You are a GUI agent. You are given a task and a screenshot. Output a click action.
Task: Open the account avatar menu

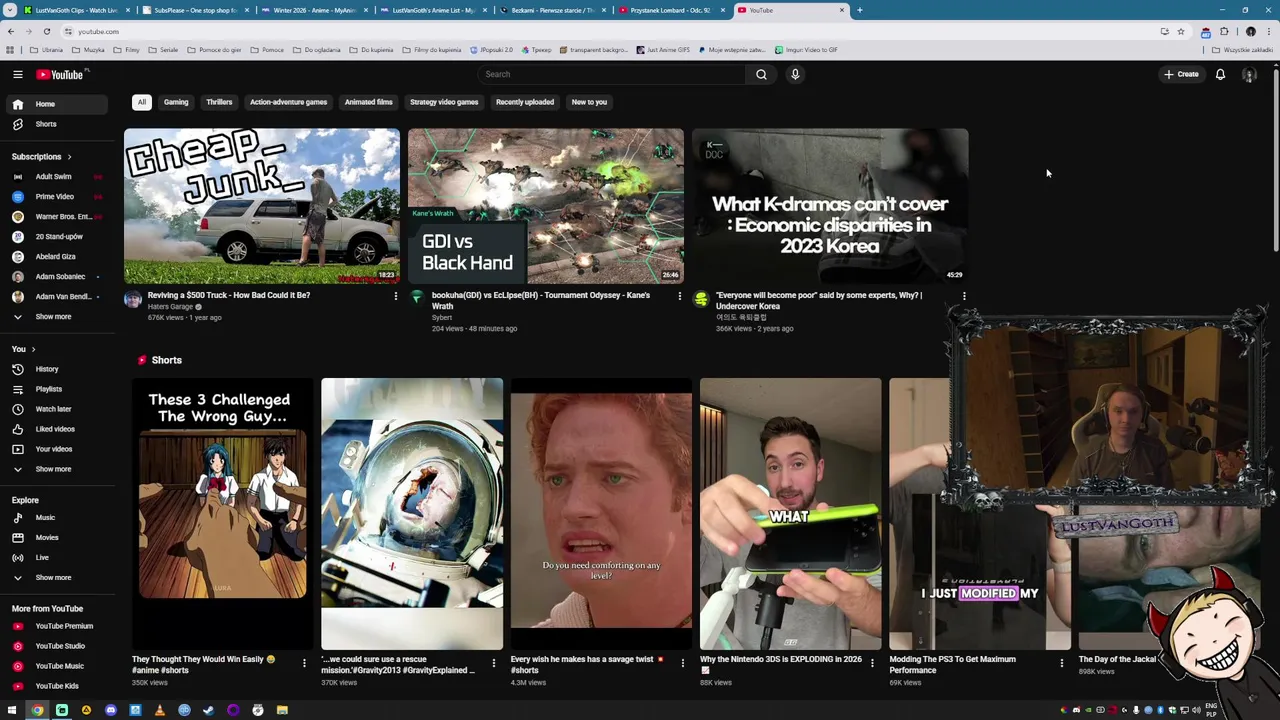pyautogui.click(x=1249, y=74)
